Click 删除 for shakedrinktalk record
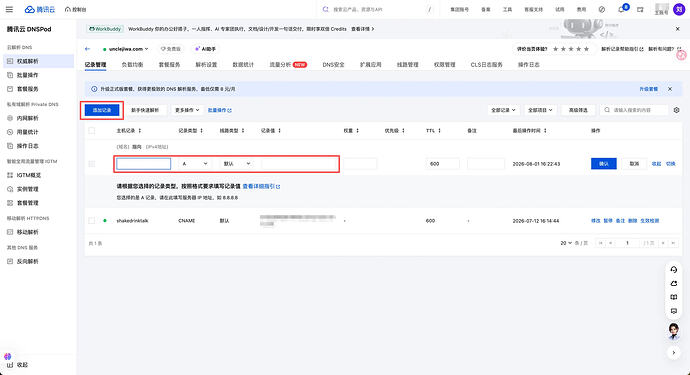690x375 pixels. click(x=632, y=221)
